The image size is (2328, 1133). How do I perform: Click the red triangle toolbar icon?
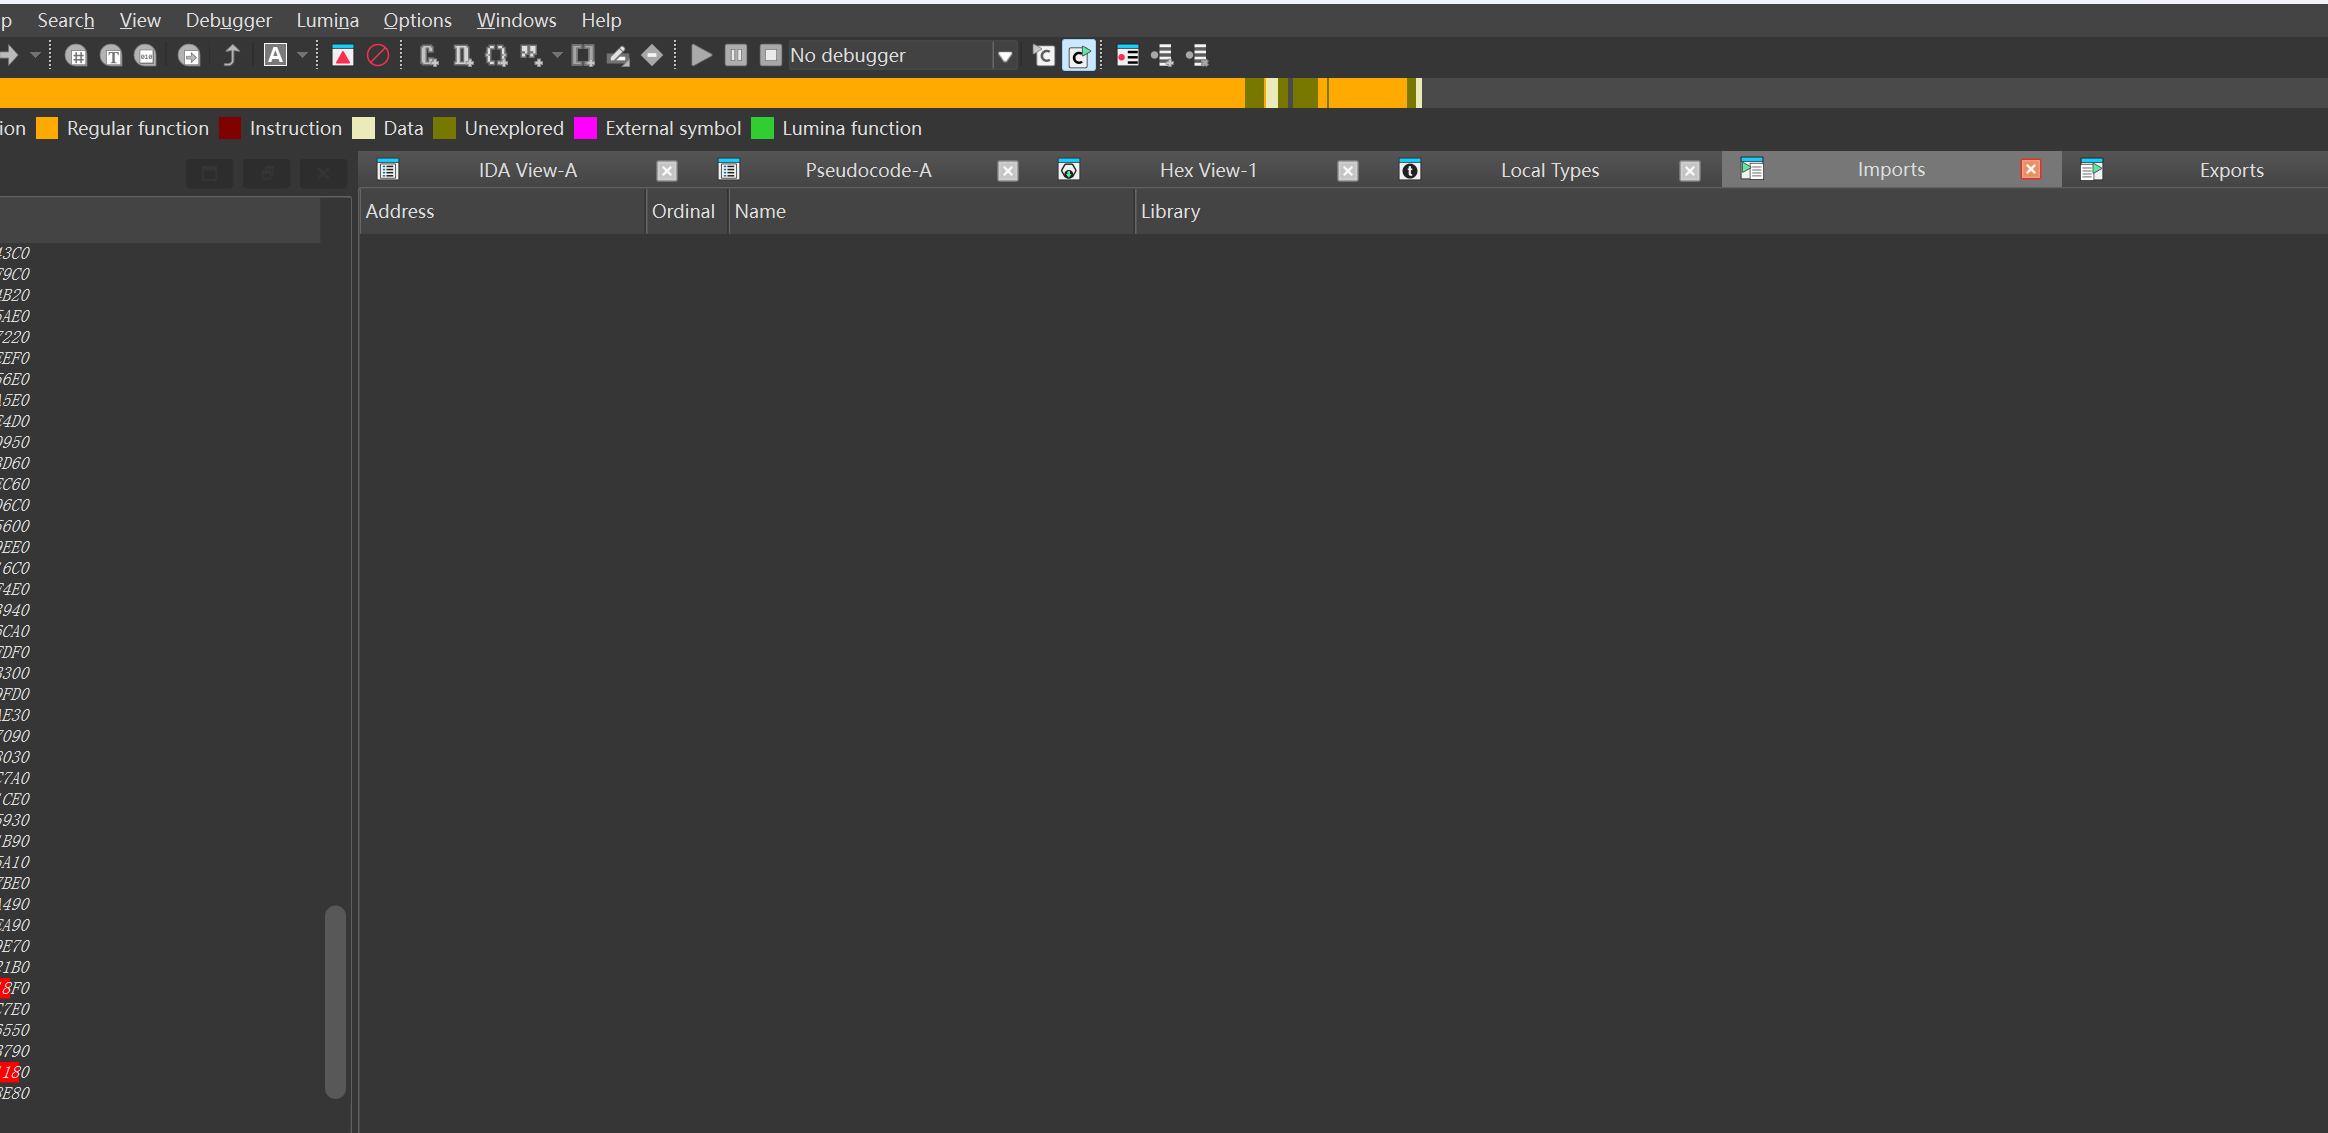click(x=342, y=55)
